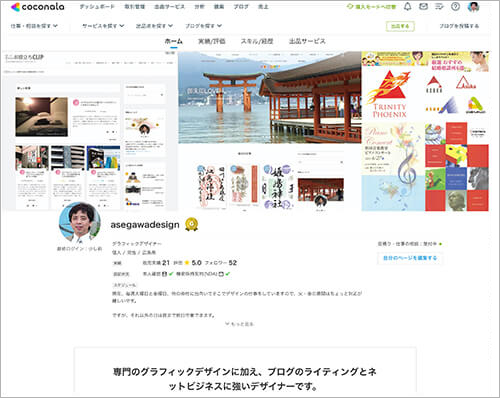This screenshot has width=500, height=398.
Task: Expand the 仕事・相談を探す dropdown
Action: pyautogui.click(x=34, y=26)
